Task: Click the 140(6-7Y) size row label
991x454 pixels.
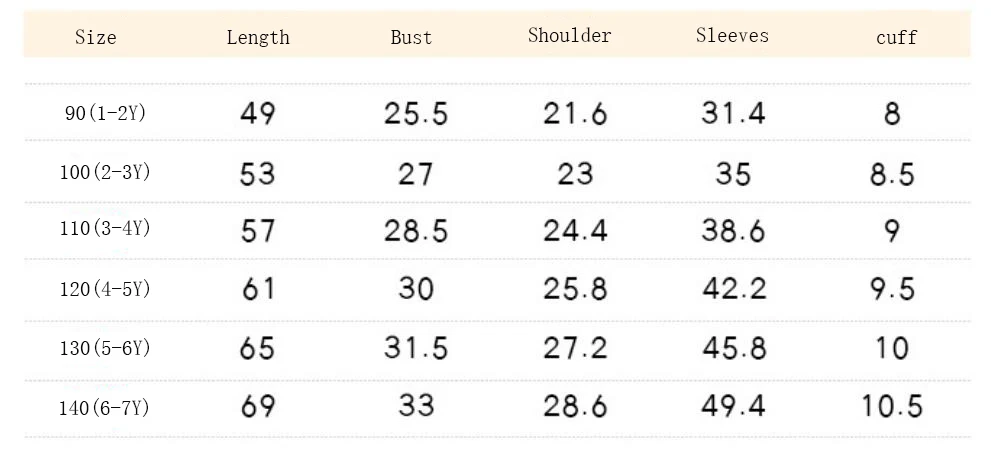Action: (105, 407)
